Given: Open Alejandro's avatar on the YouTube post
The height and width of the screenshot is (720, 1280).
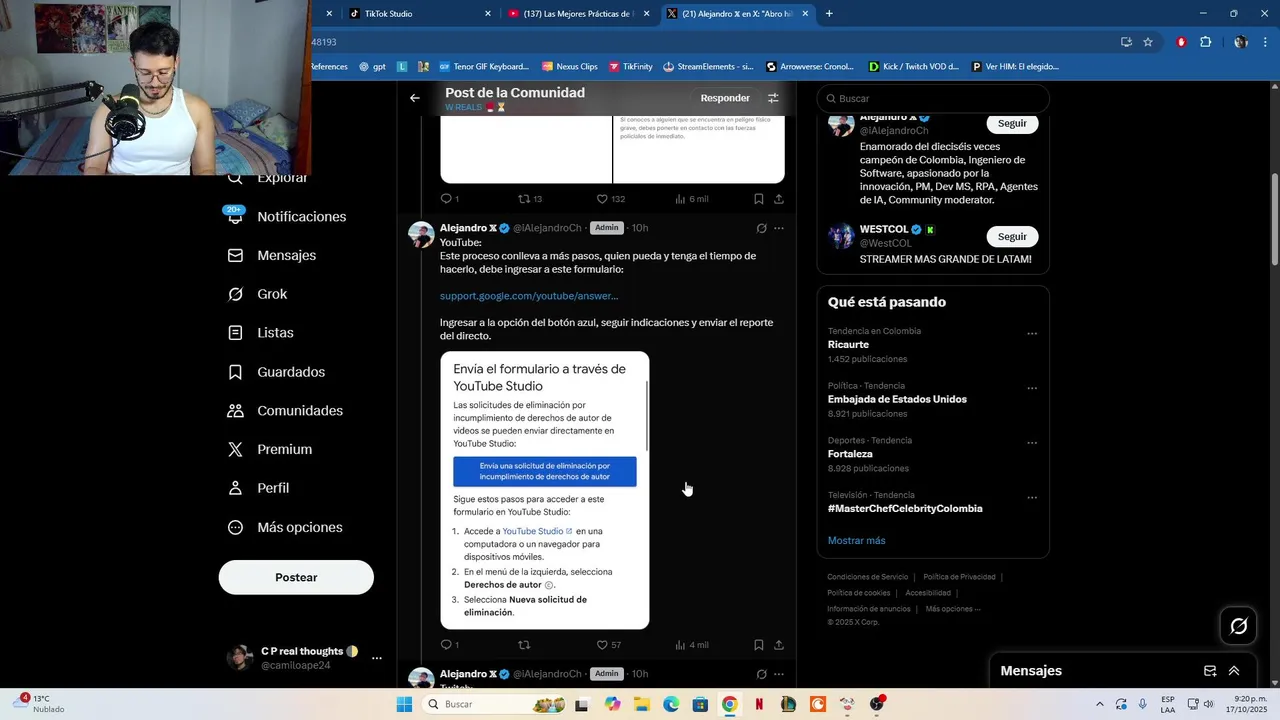Looking at the screenshot, I should [x=421, y=235].
